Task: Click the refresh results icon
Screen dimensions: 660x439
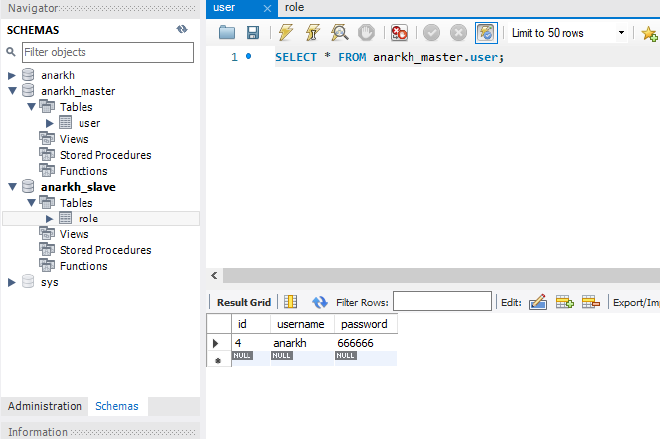Action: [320, 302]
